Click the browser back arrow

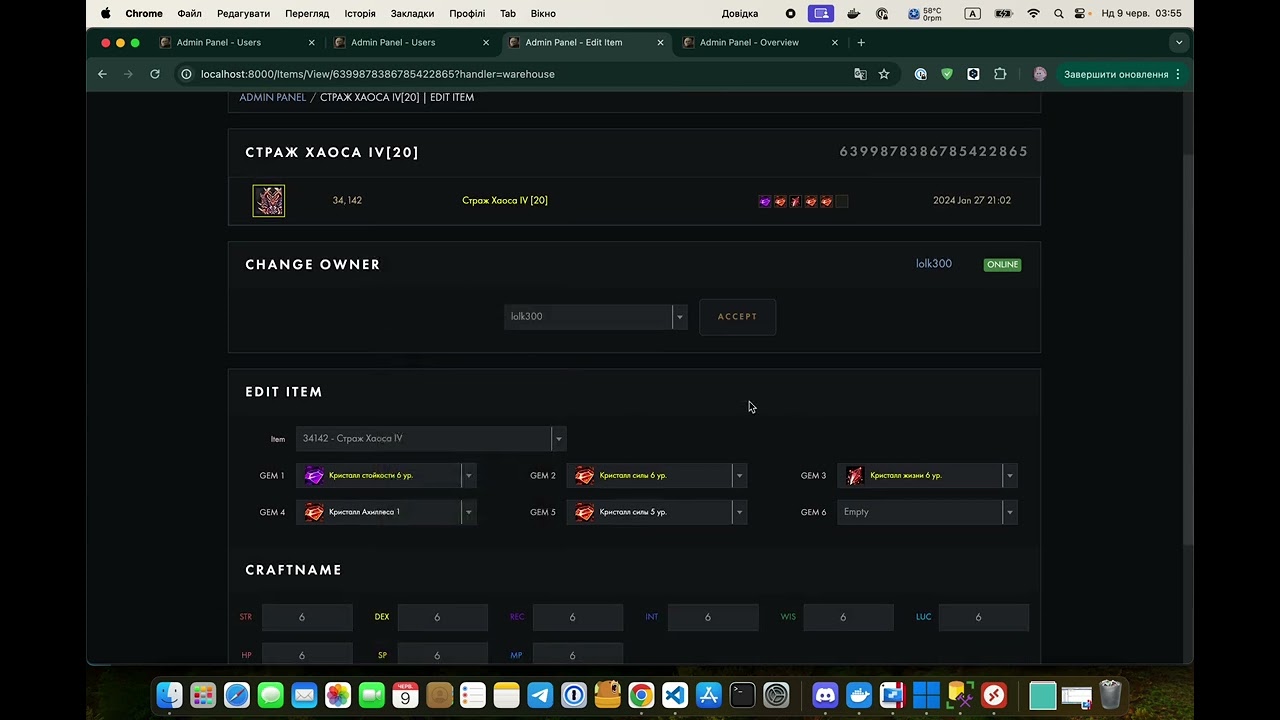point(102,74)
